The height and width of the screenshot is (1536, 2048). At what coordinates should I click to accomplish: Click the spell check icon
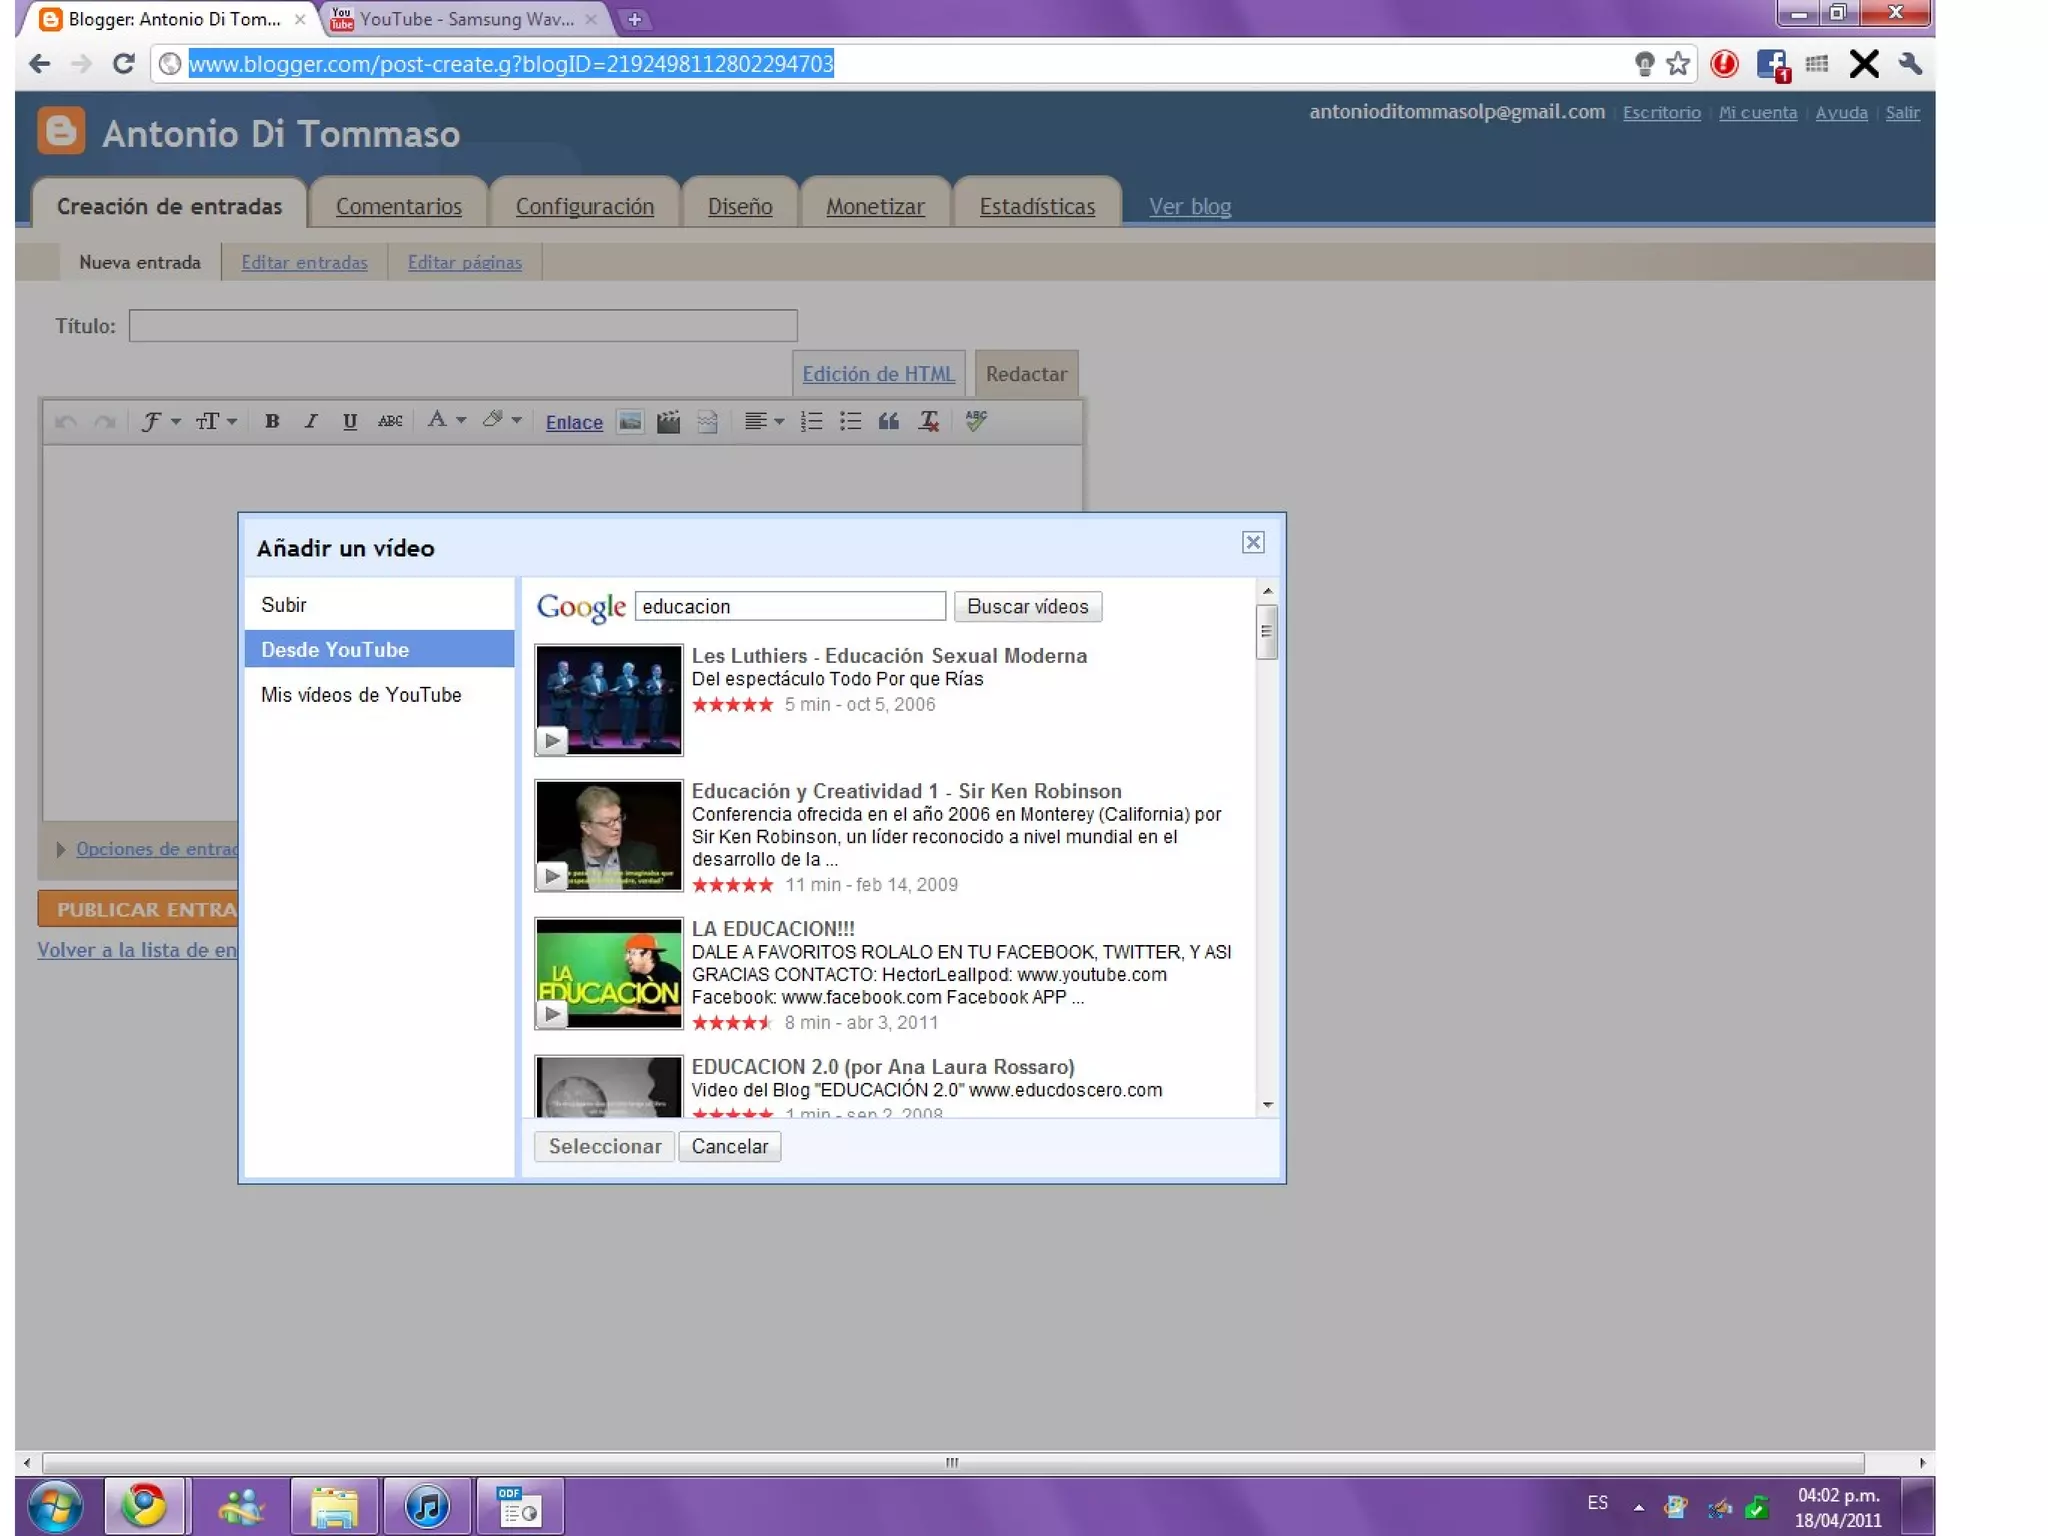(976, 421)
